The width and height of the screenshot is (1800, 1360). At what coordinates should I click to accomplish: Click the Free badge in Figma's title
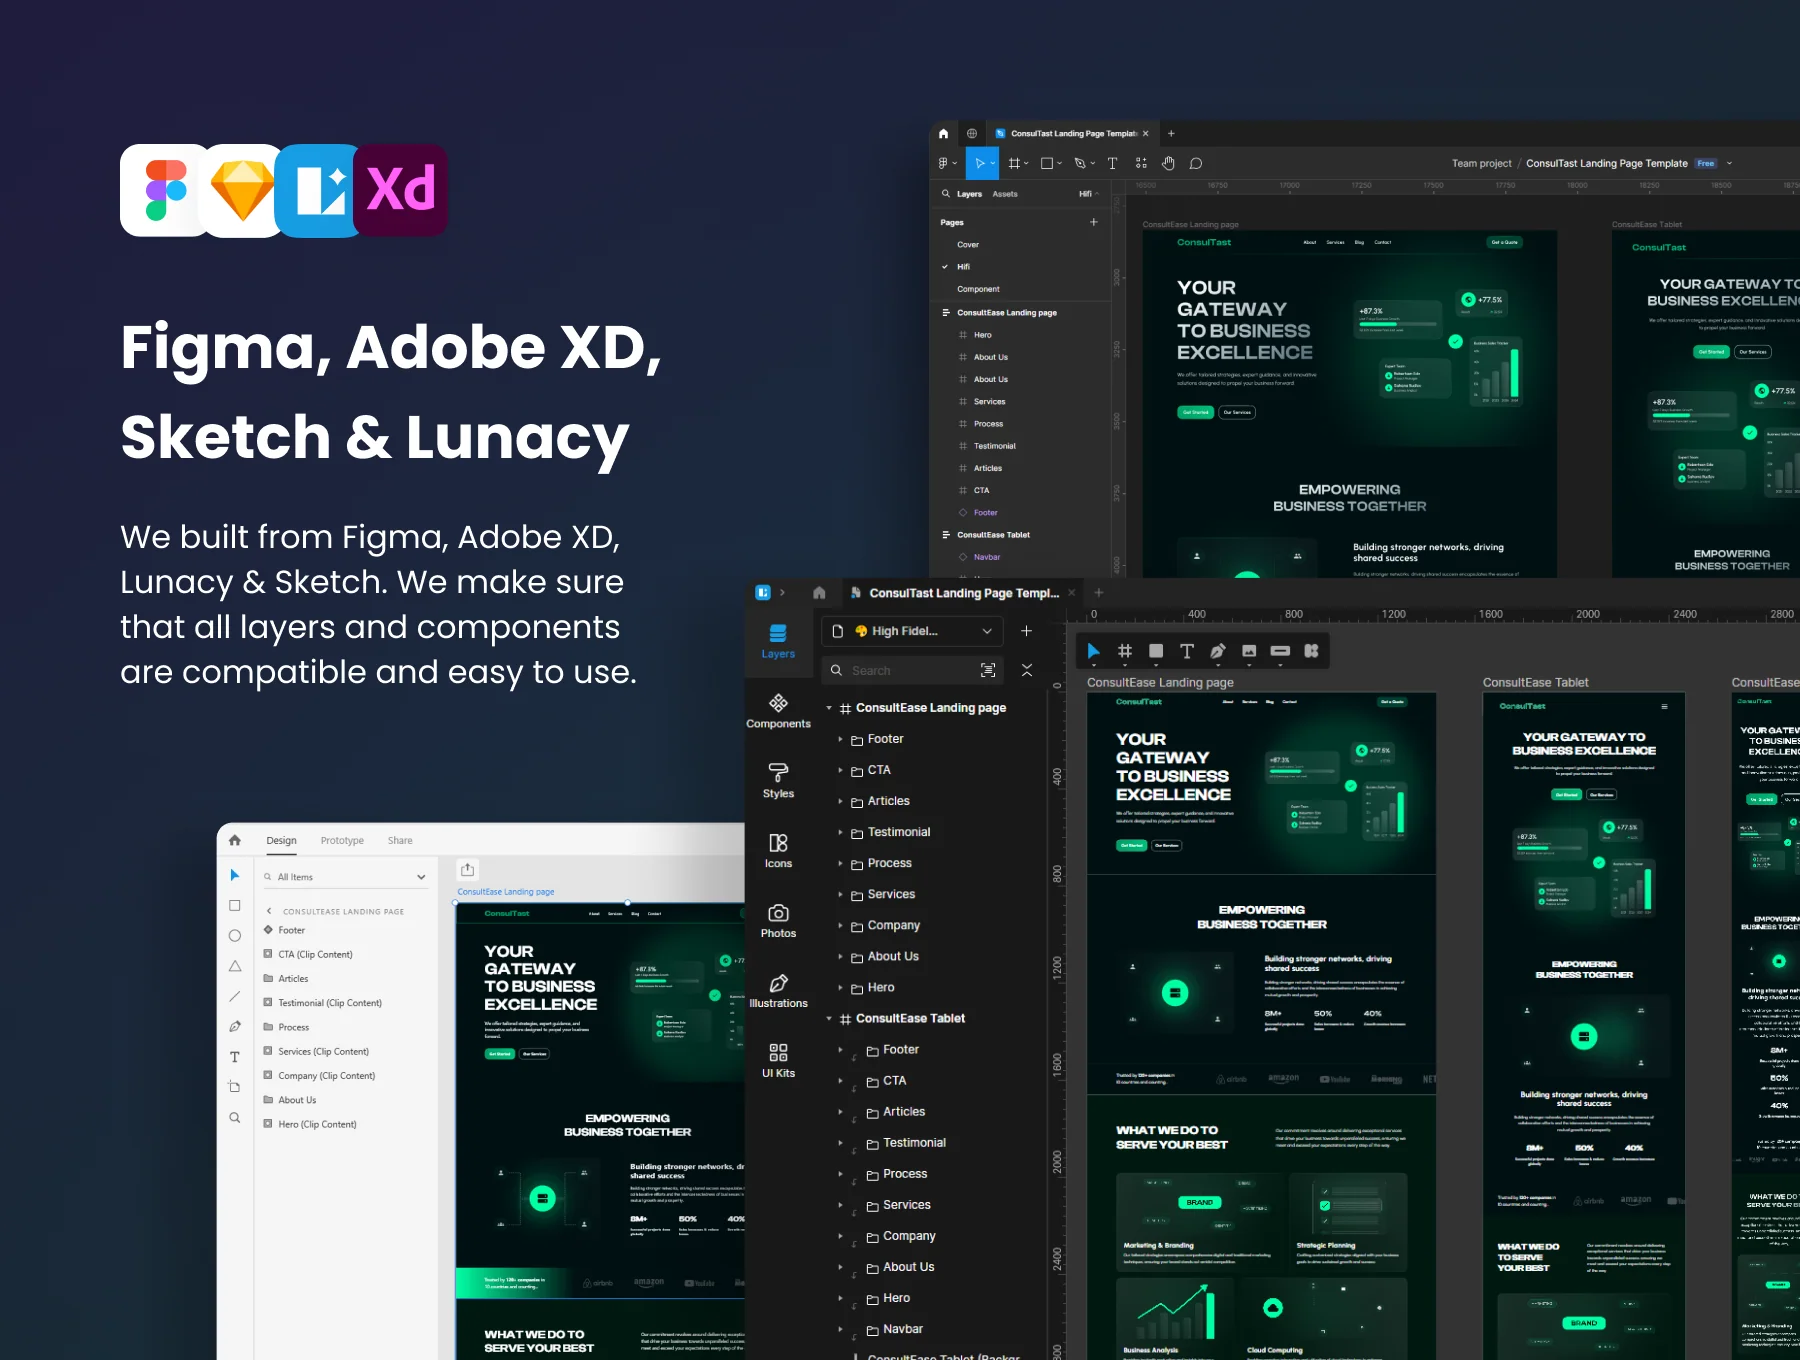tap(1706, 163)
